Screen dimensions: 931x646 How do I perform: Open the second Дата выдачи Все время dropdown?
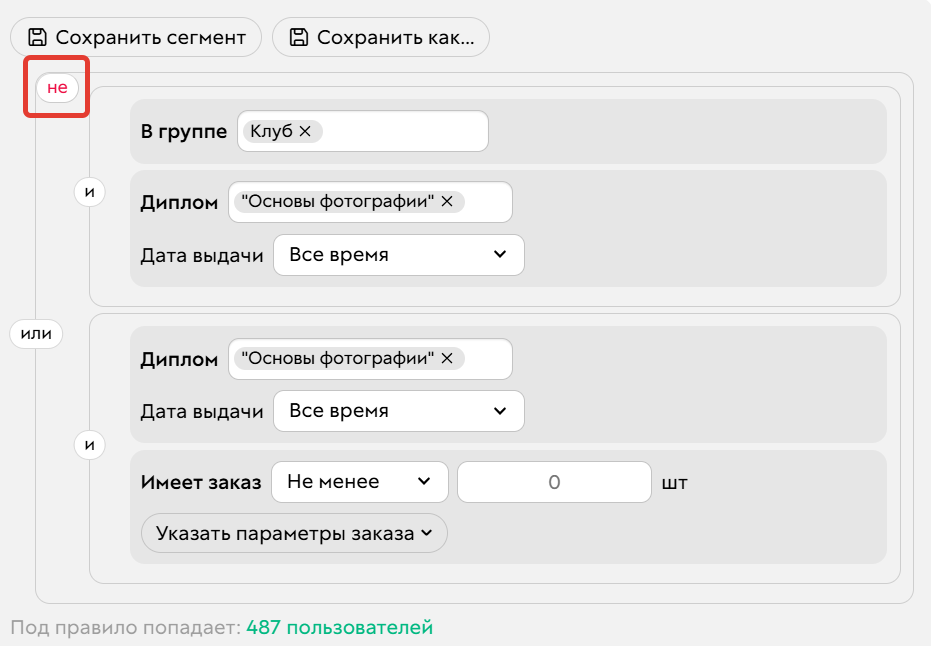pos(399,410)
